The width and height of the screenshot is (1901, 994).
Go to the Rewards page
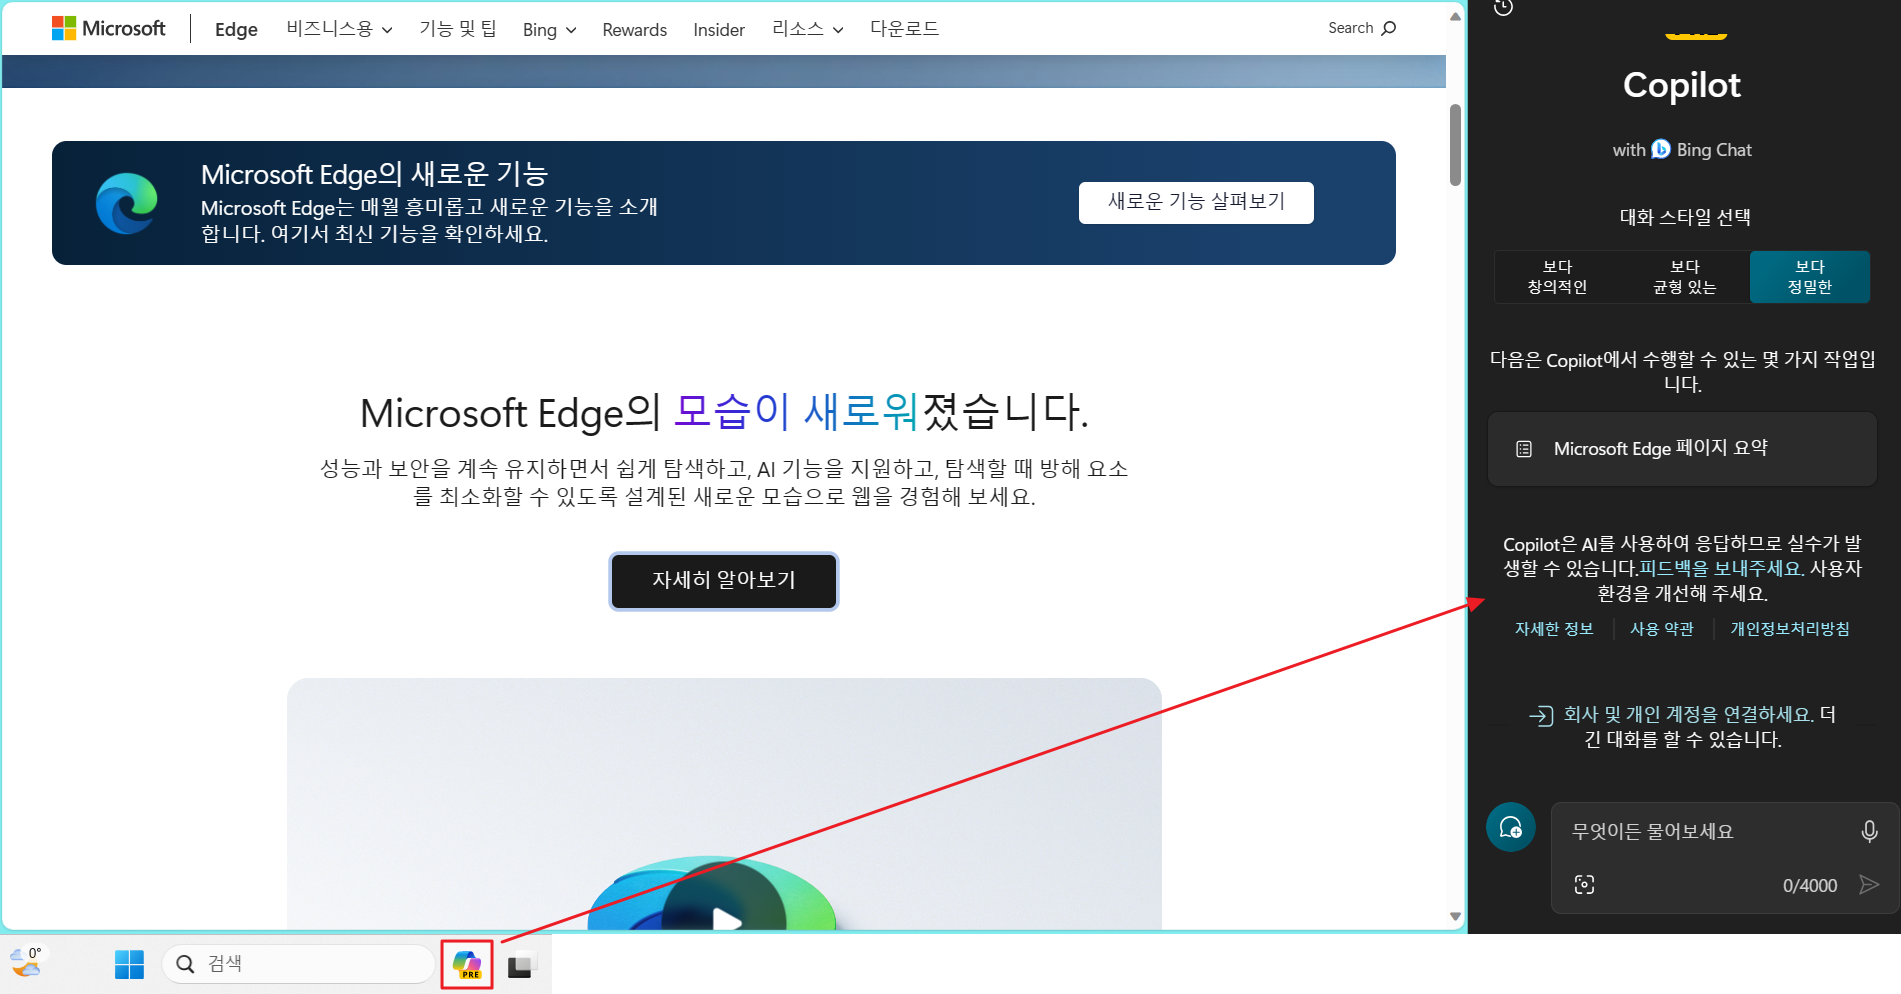click(x=634, y=30)
